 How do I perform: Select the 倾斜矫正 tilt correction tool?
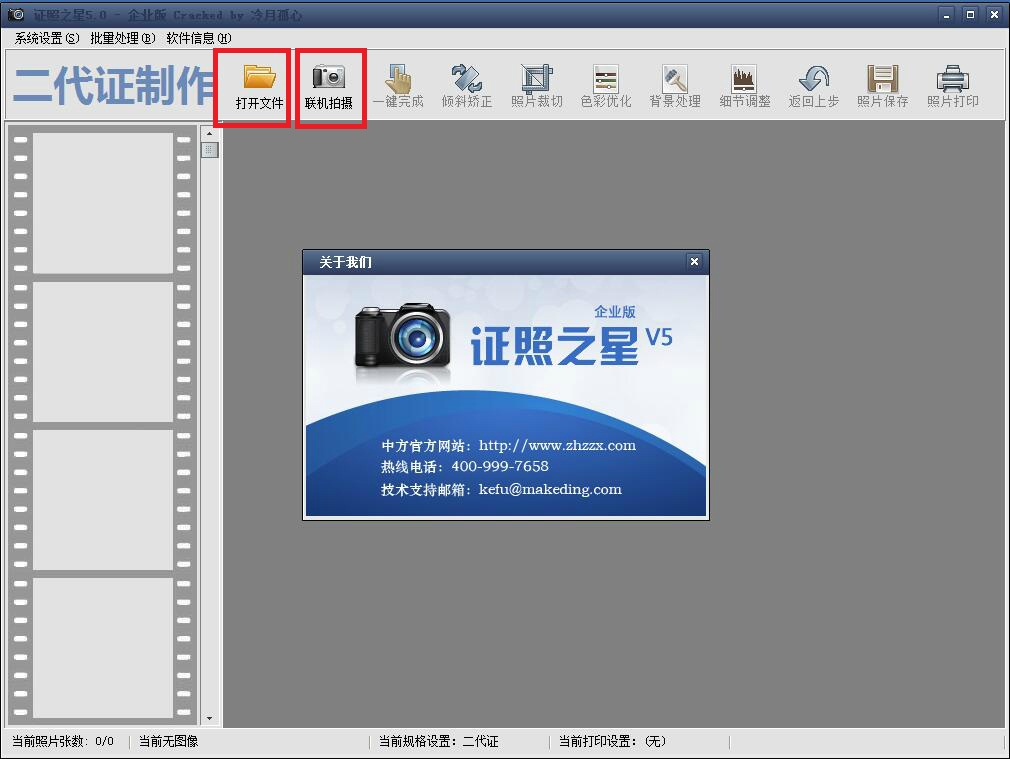point(467,85)
